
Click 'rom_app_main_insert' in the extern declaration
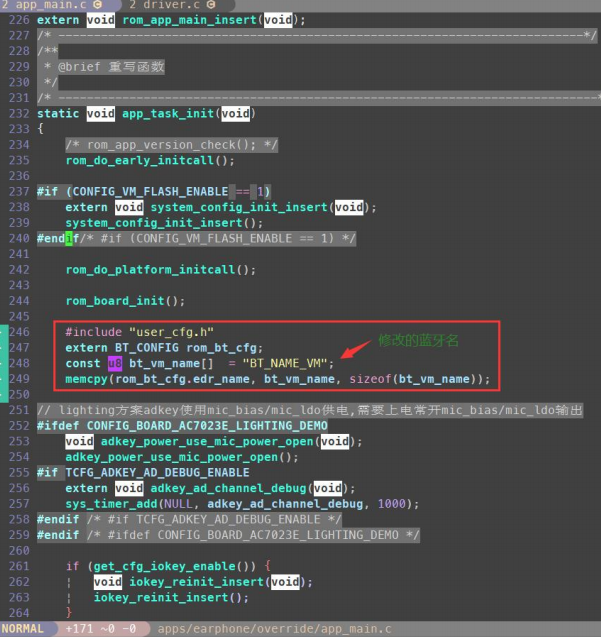[190, 20]
